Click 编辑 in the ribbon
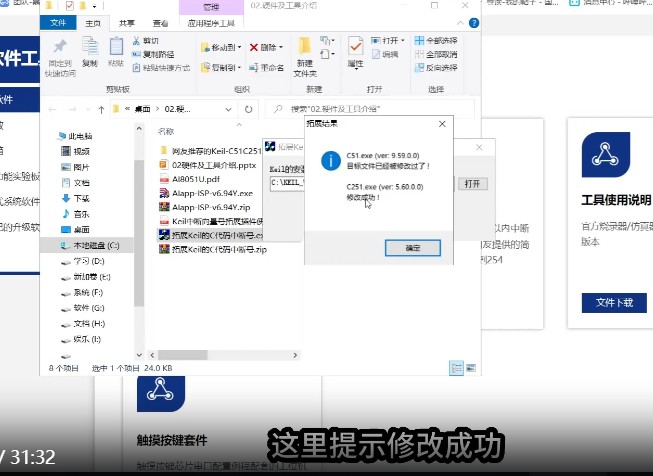The height and width of the screenshot is (476, 653). coord(385,54)
